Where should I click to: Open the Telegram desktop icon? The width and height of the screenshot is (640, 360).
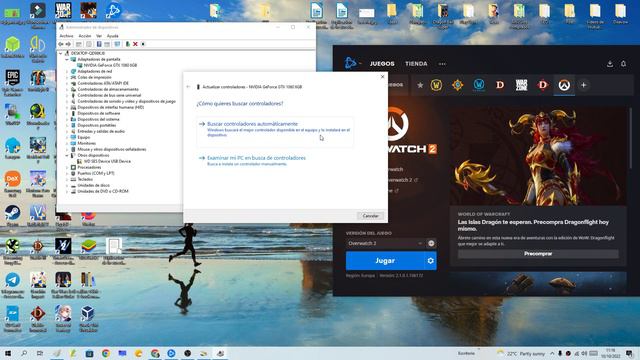pyautogui.click(x=13, y=284)
